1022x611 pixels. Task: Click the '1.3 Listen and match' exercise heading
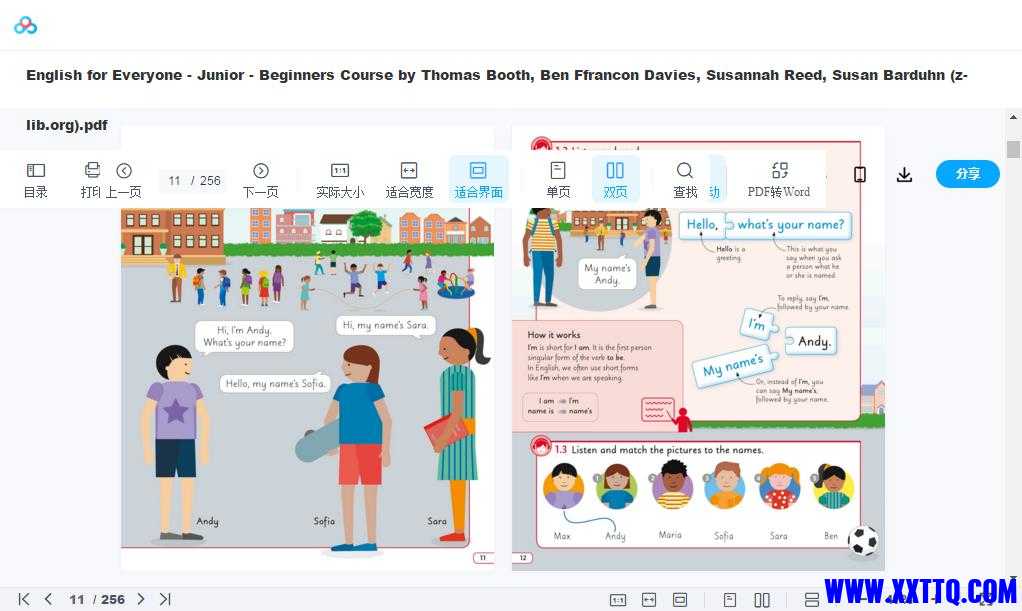[x=658, y=449]
